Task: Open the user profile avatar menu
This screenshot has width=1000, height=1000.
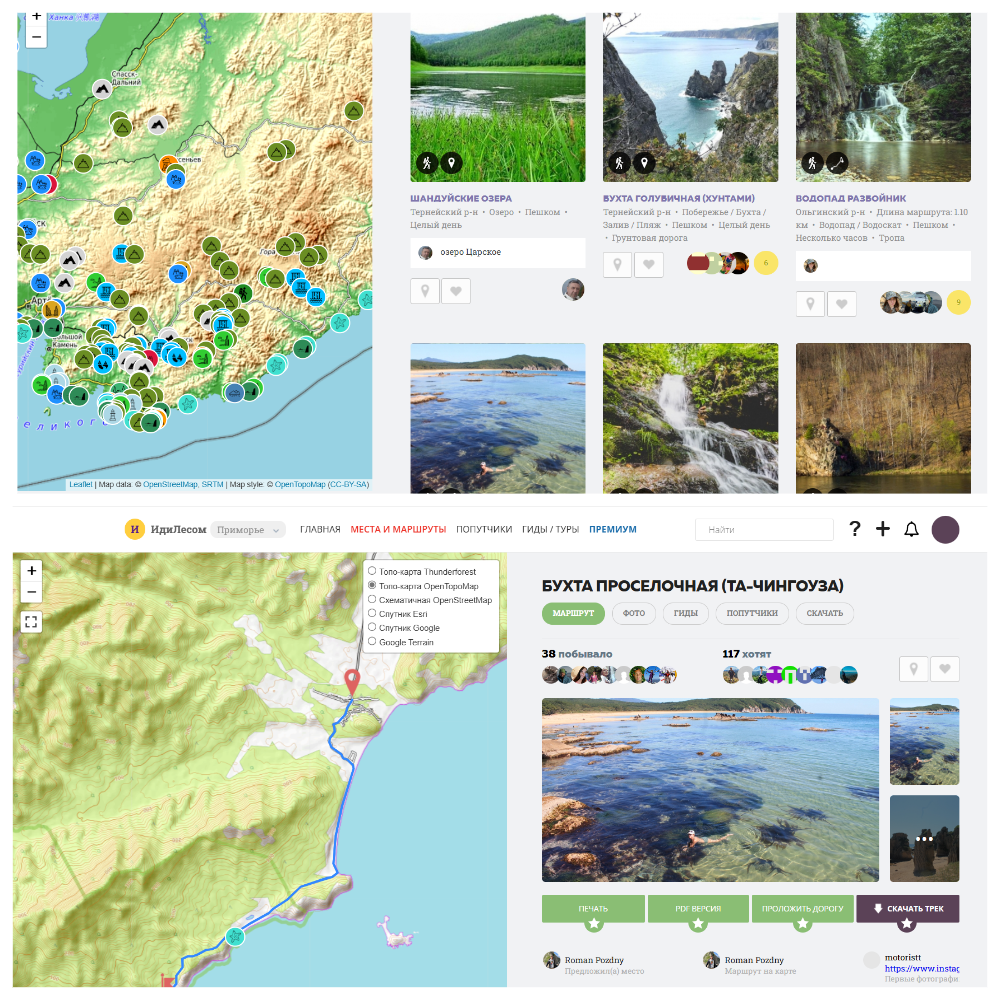Action: pos(945,530)
